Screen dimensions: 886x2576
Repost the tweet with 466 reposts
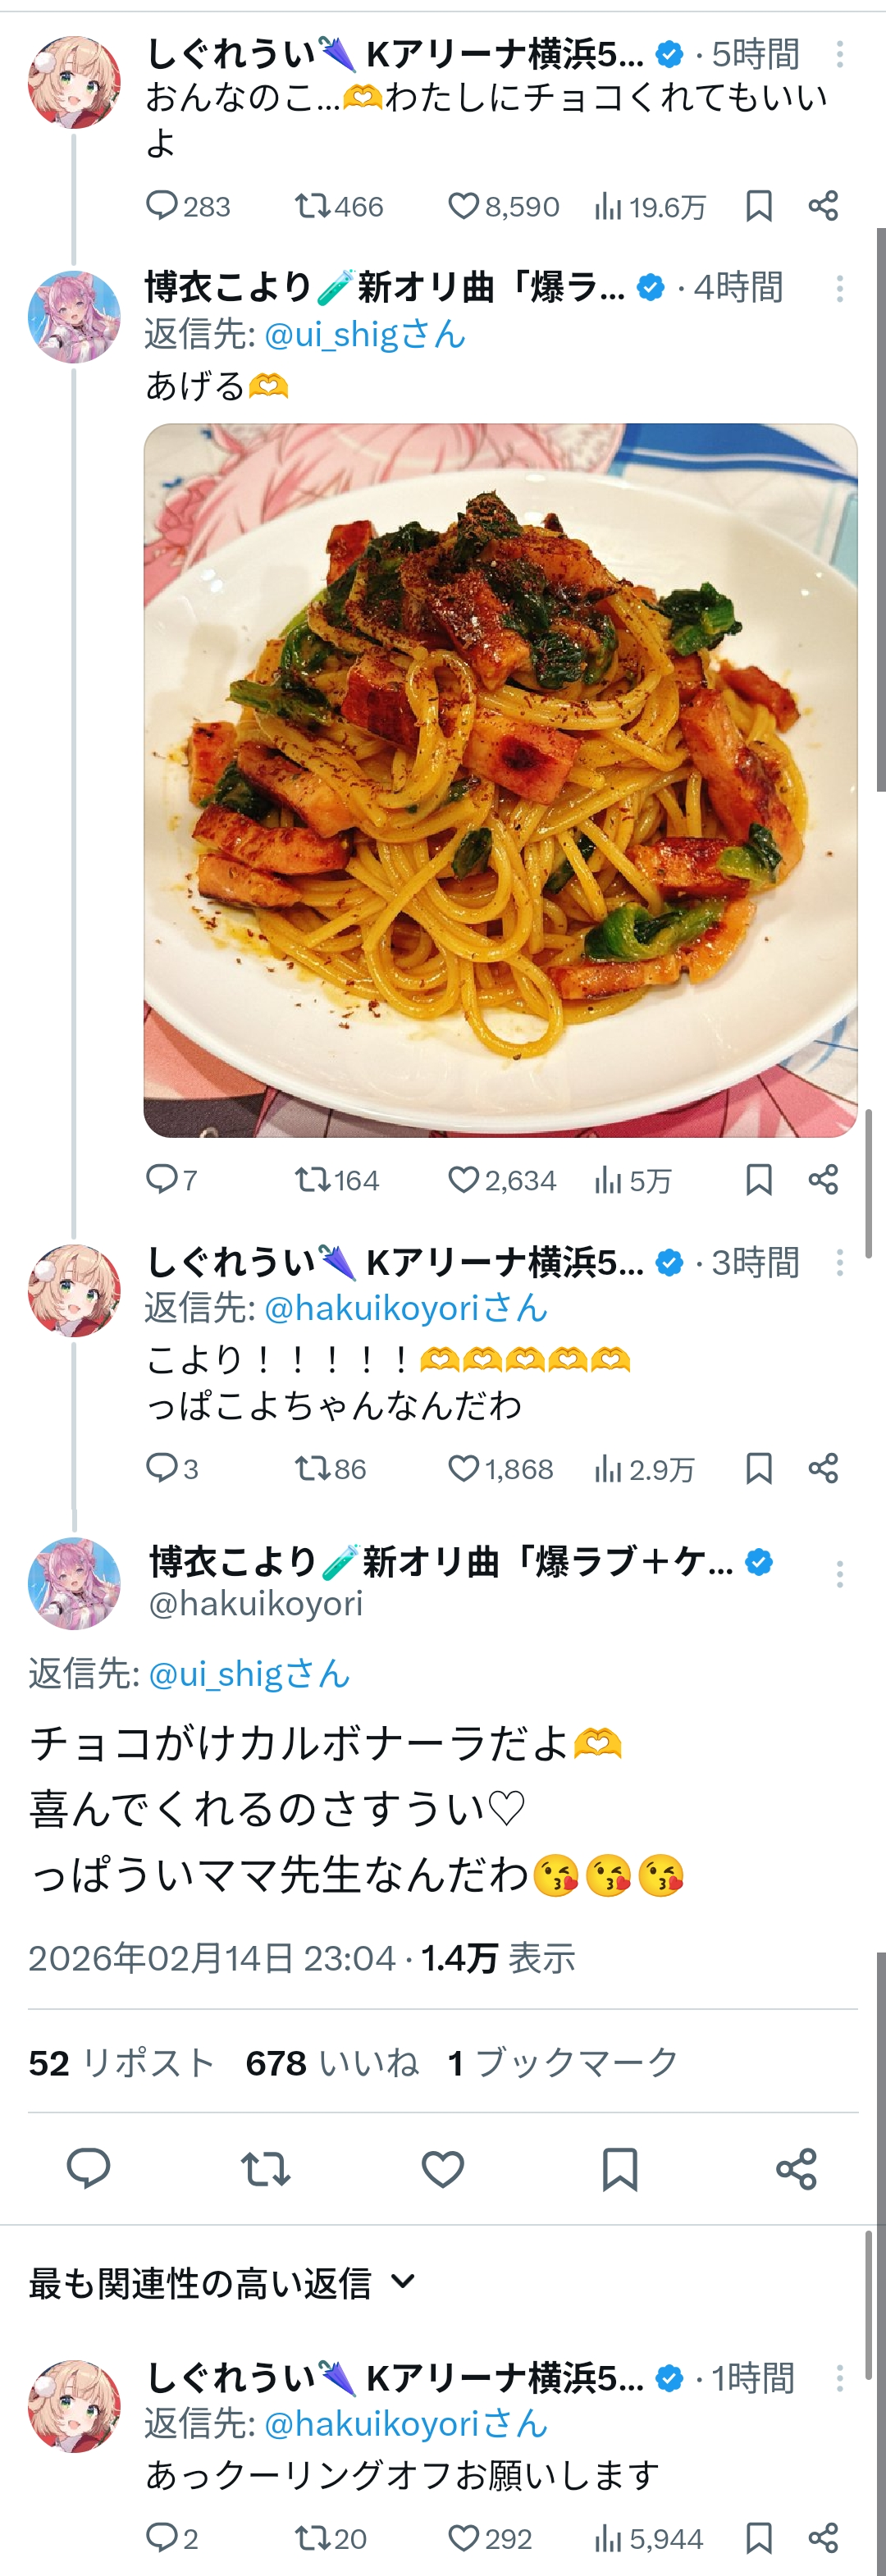312,206
